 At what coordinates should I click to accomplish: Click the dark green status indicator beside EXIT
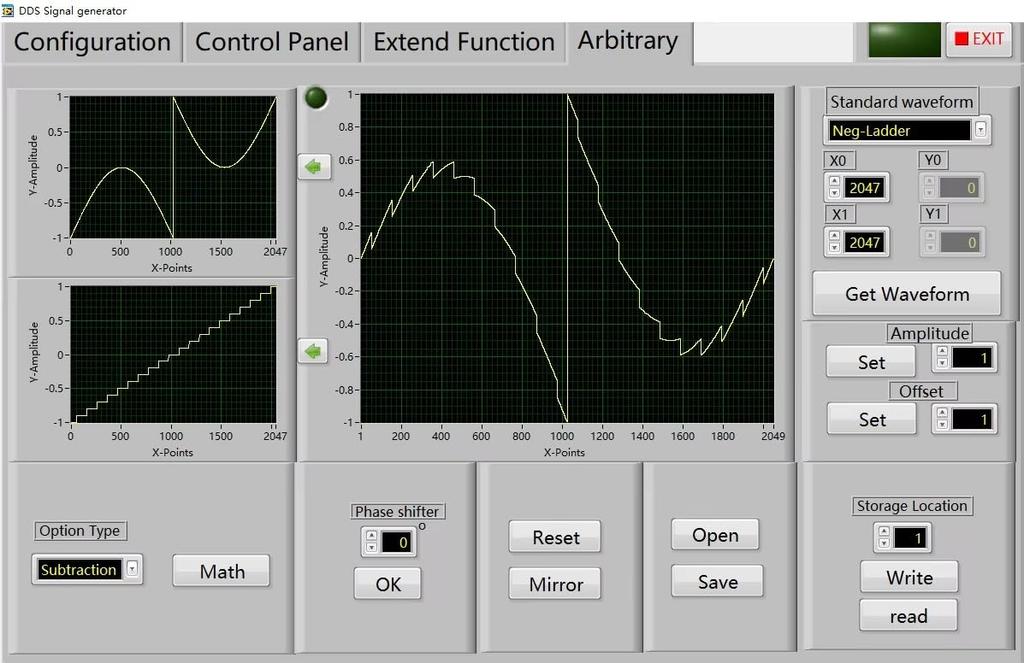[x=903, y=40]
